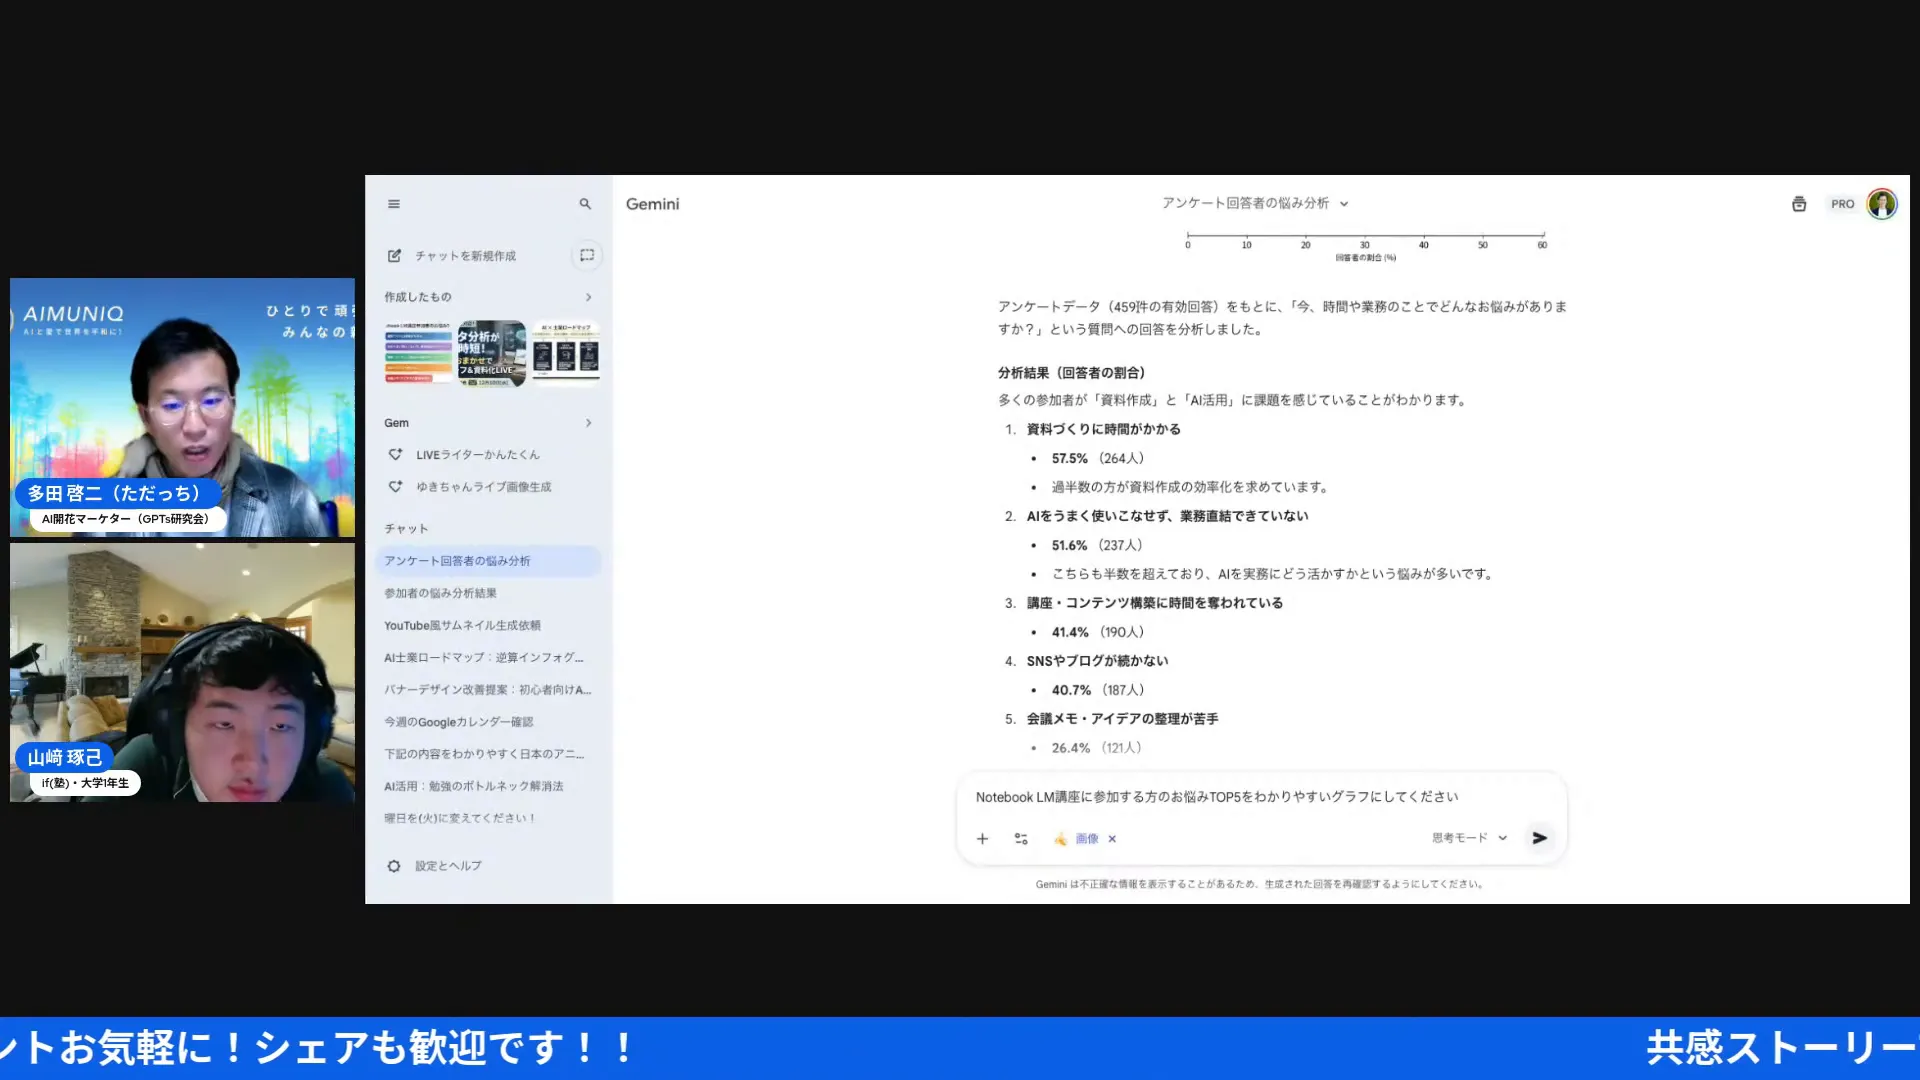The image size is (1920, 1080).
Task: Open the profile avatar in the top right
Action: [1881, 204]
